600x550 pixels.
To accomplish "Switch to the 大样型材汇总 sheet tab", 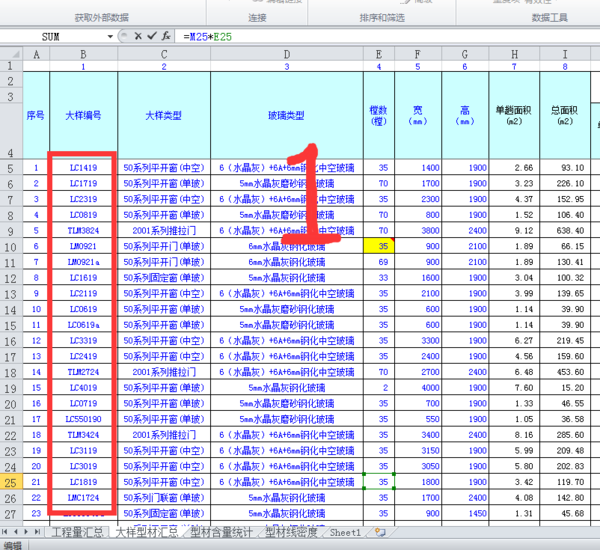I will click(147, 532).
